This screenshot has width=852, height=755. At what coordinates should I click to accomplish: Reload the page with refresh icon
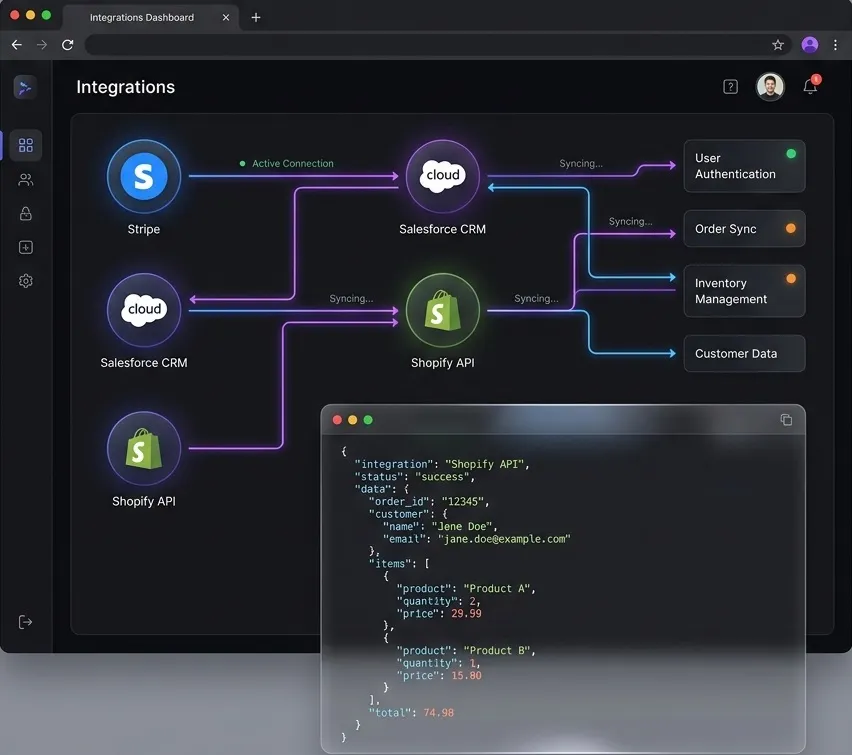[67, 45]
